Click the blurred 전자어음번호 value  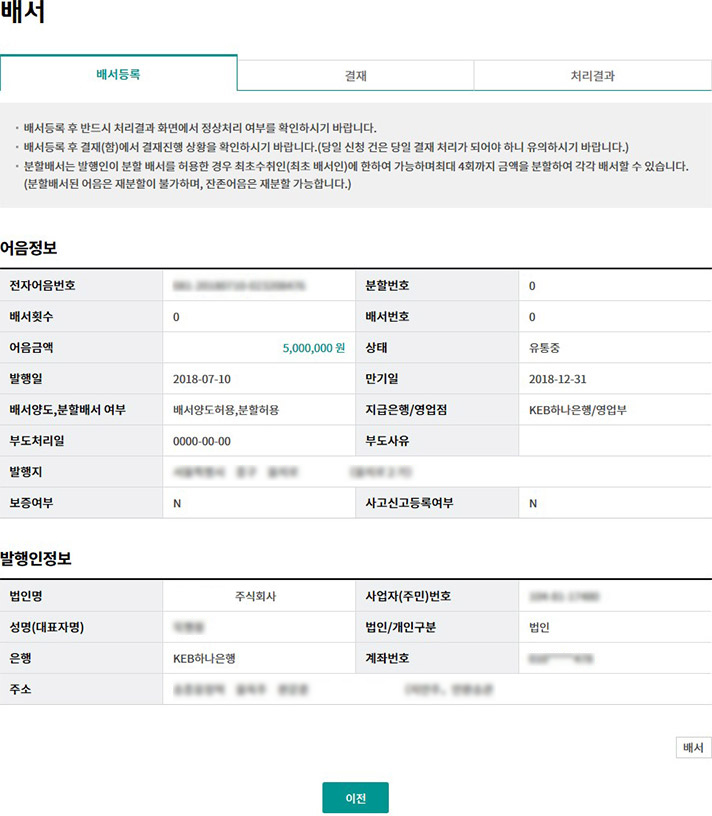coord(239,286)
